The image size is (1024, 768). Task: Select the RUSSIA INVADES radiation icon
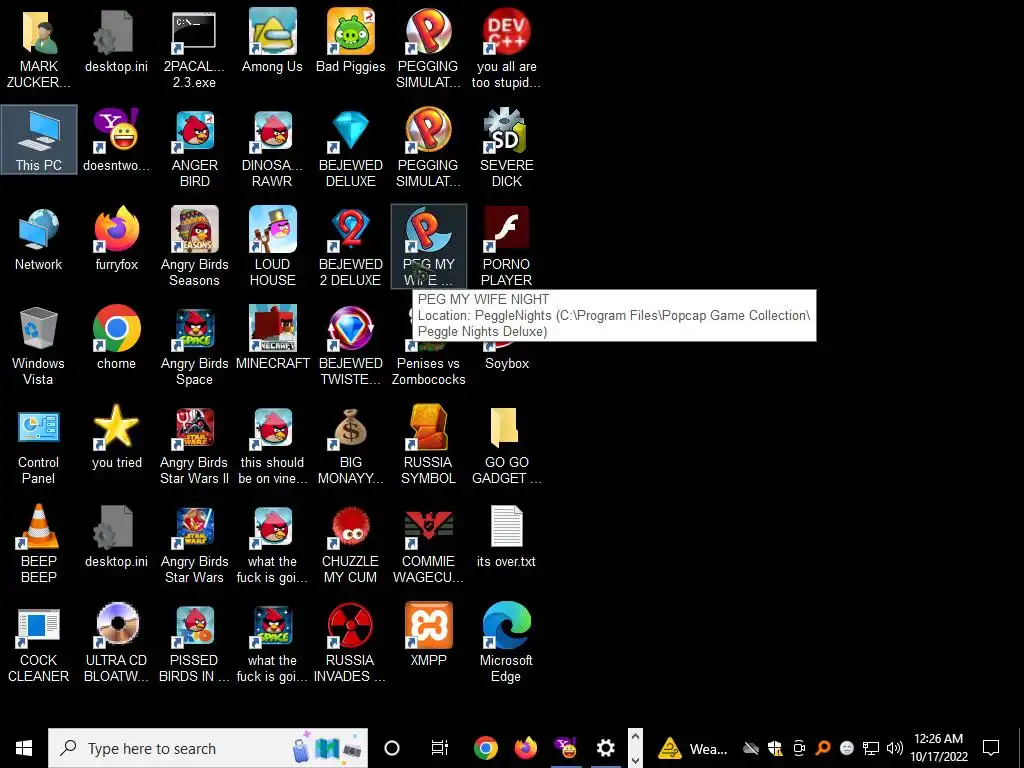tap(351, 643)
